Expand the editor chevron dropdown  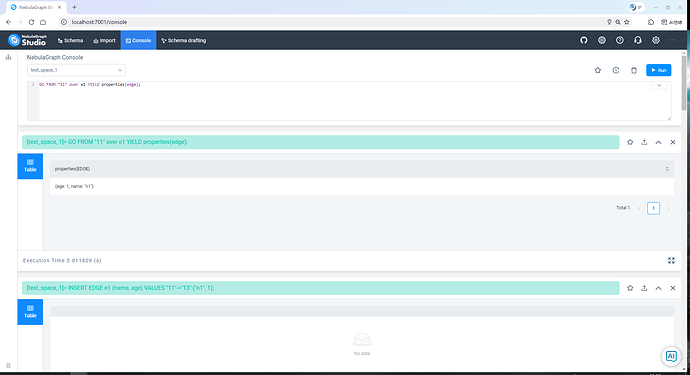click(659, 85)
